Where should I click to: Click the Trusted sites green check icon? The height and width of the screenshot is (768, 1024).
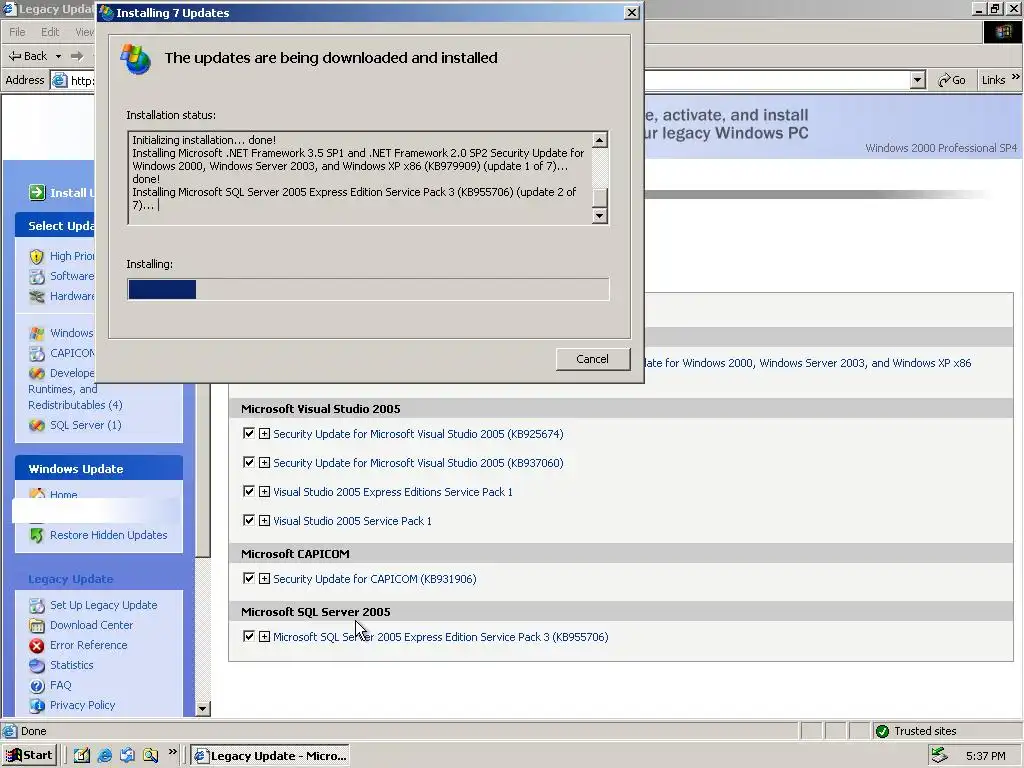click(882, 731)
